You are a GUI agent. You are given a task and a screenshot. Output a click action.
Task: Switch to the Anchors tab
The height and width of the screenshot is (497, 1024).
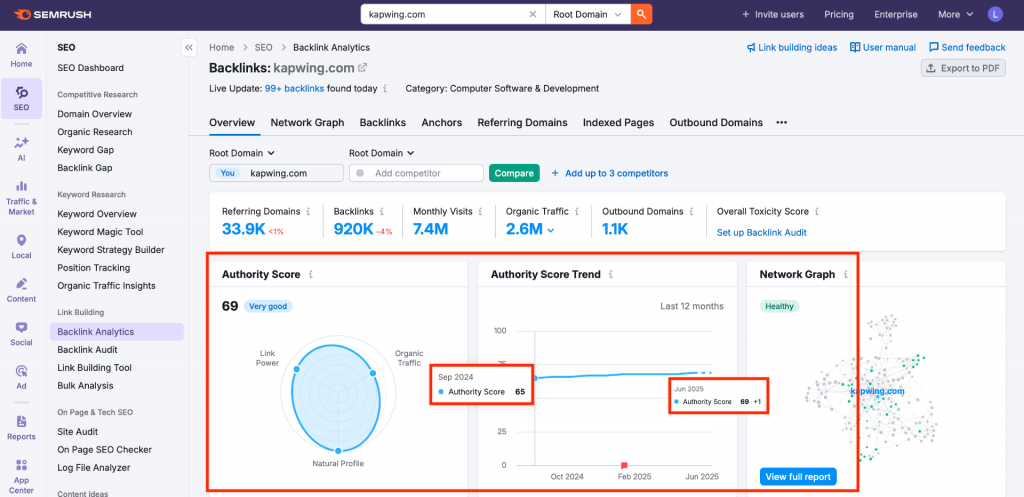tap(441, 122)
